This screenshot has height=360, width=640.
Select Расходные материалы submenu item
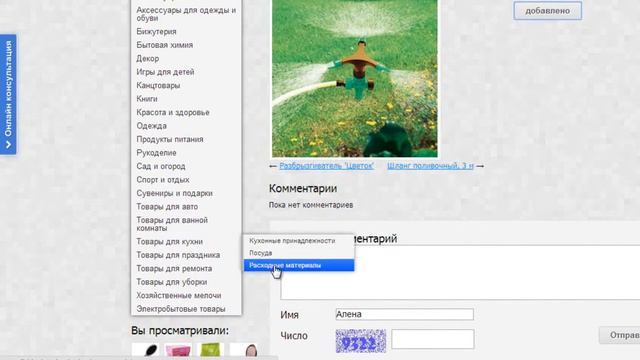(x=299, y=265)
